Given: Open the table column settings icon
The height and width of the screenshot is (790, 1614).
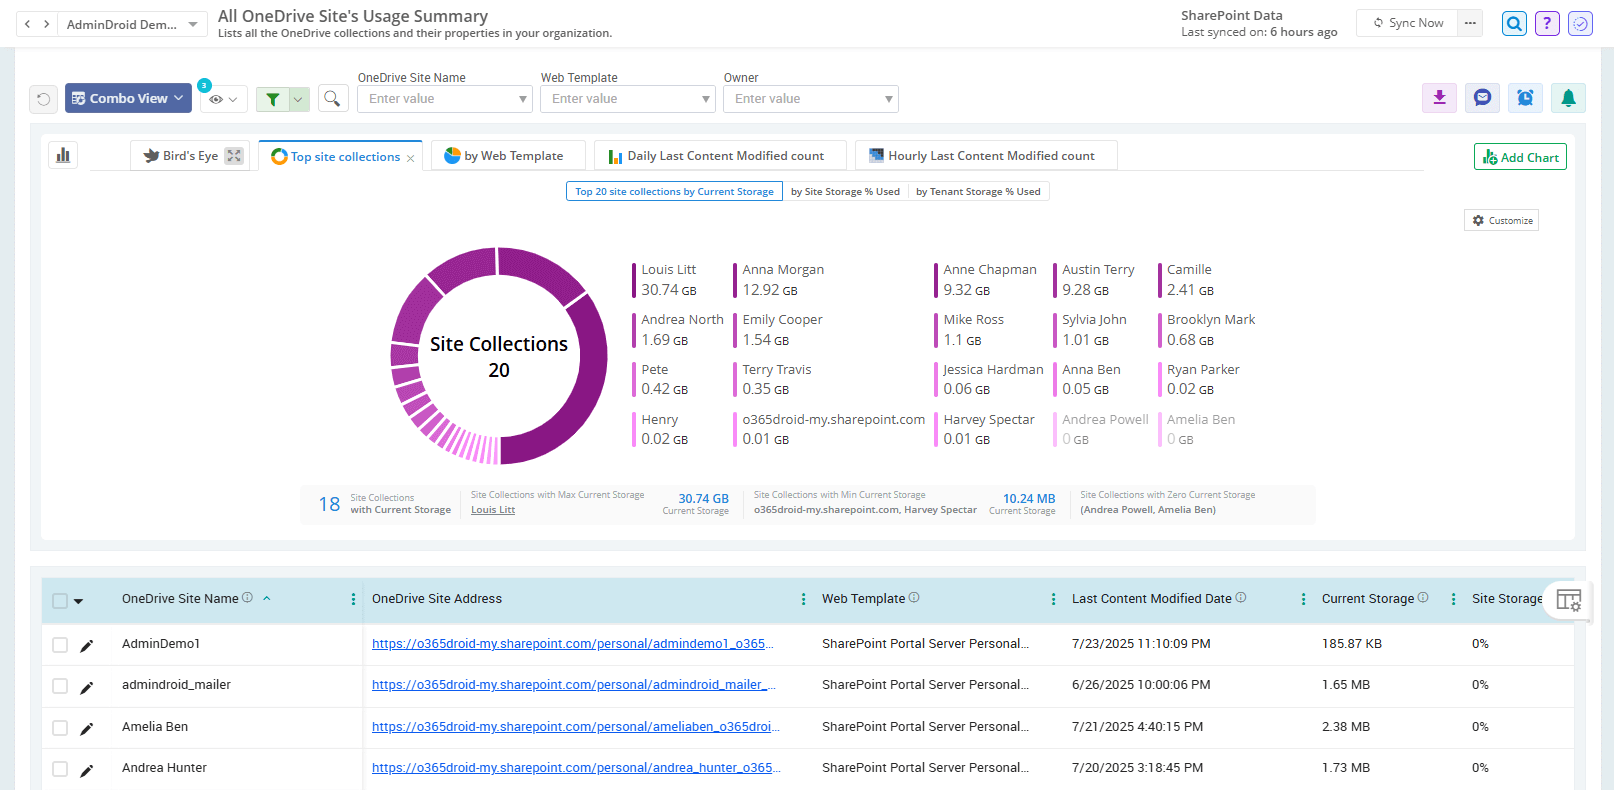Looking at the screenshot, I should coord(1569,600).
